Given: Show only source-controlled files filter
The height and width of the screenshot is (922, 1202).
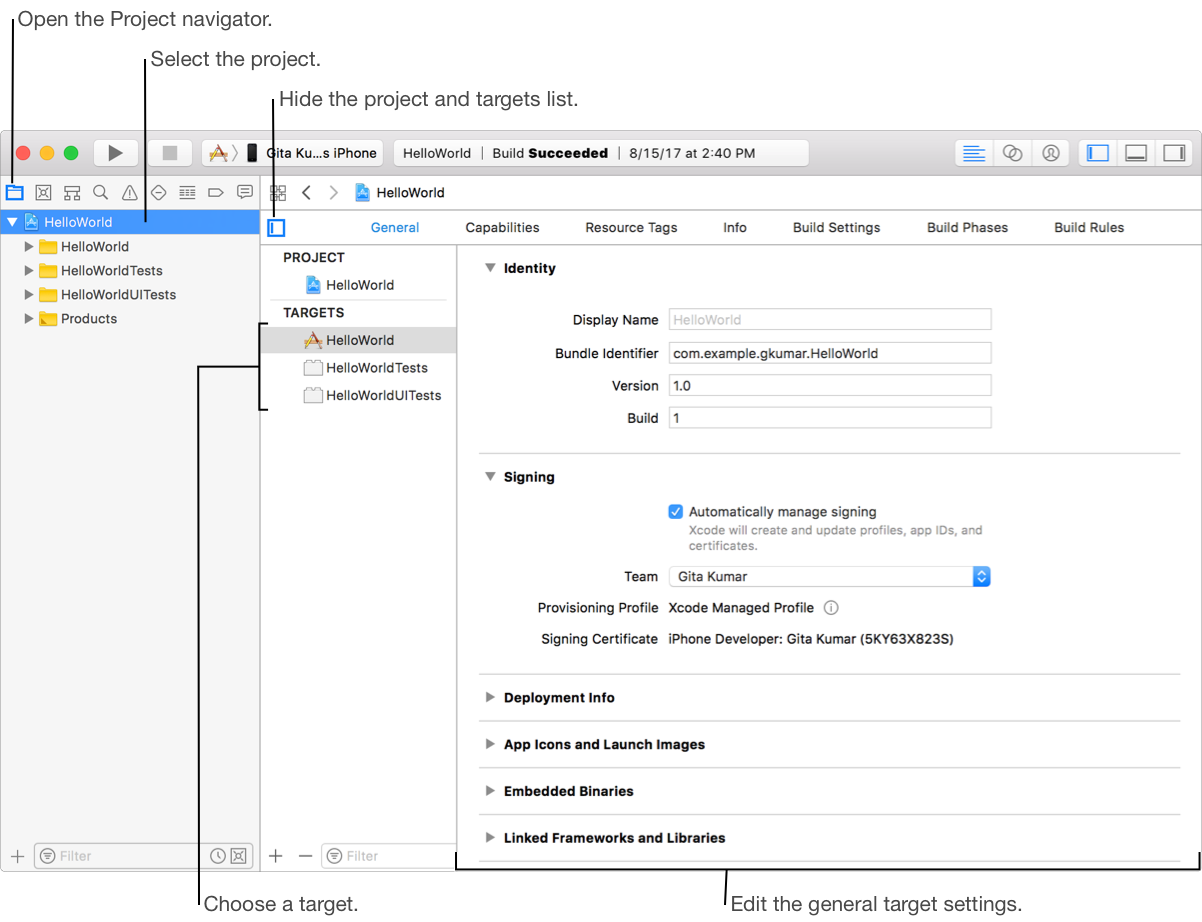Looking at the screenshot, I should [238, 856].
